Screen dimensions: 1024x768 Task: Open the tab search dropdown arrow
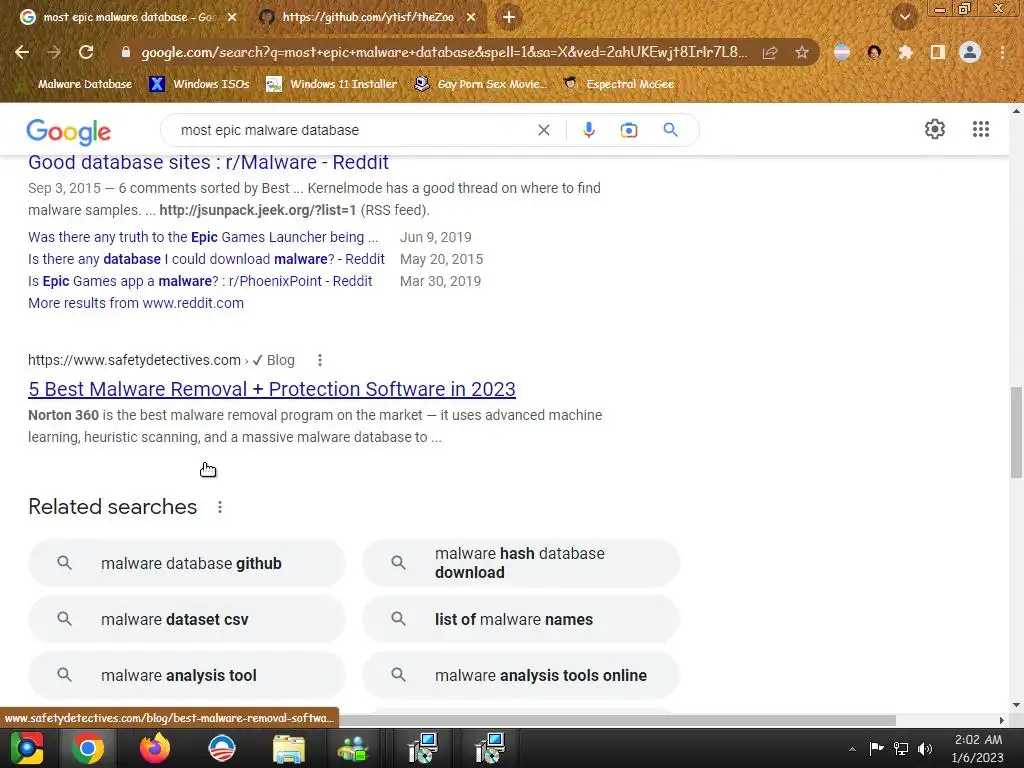[905, 17]
